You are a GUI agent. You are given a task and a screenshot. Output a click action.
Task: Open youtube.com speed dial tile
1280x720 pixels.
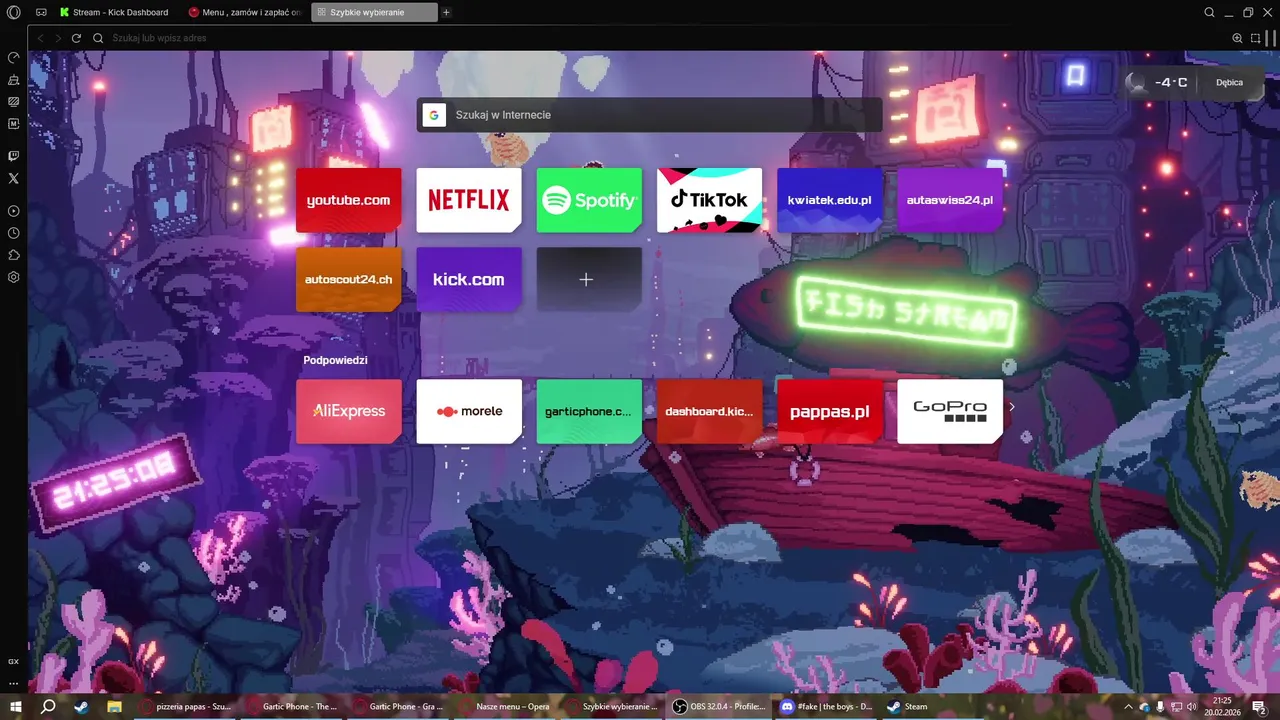(348, 200)
